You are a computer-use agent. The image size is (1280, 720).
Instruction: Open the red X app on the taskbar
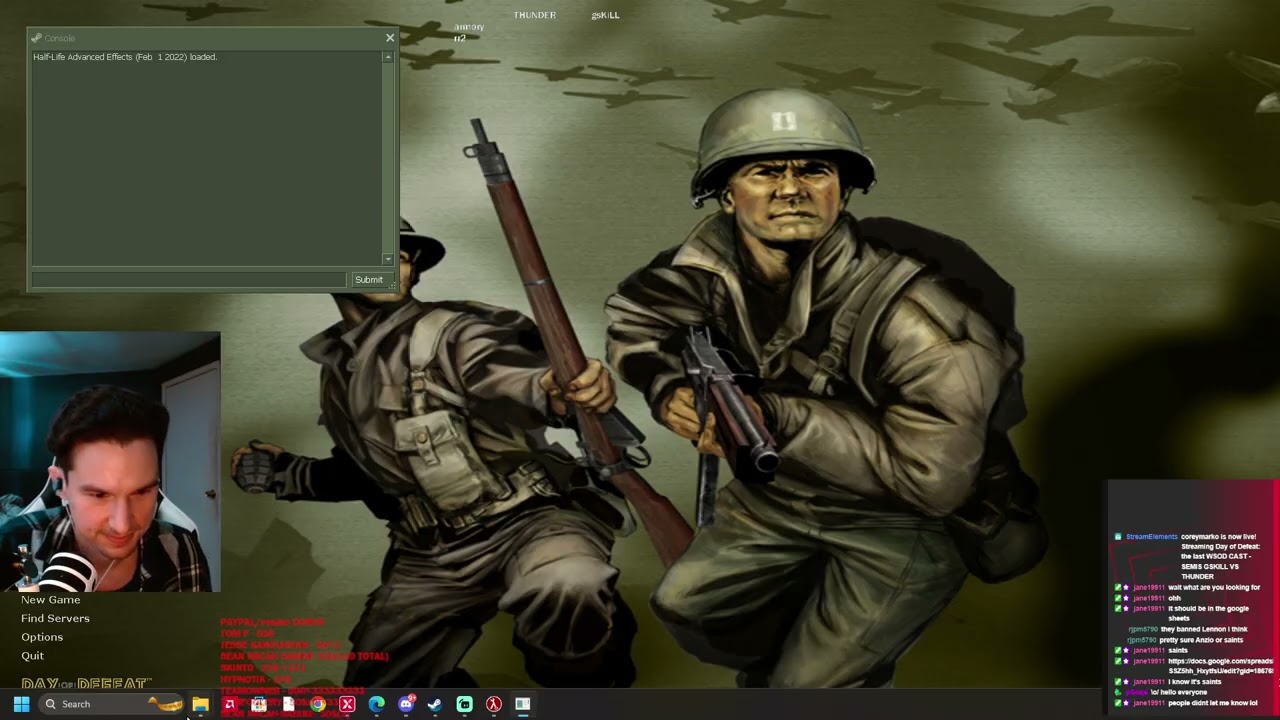click(x=347, y=704)
